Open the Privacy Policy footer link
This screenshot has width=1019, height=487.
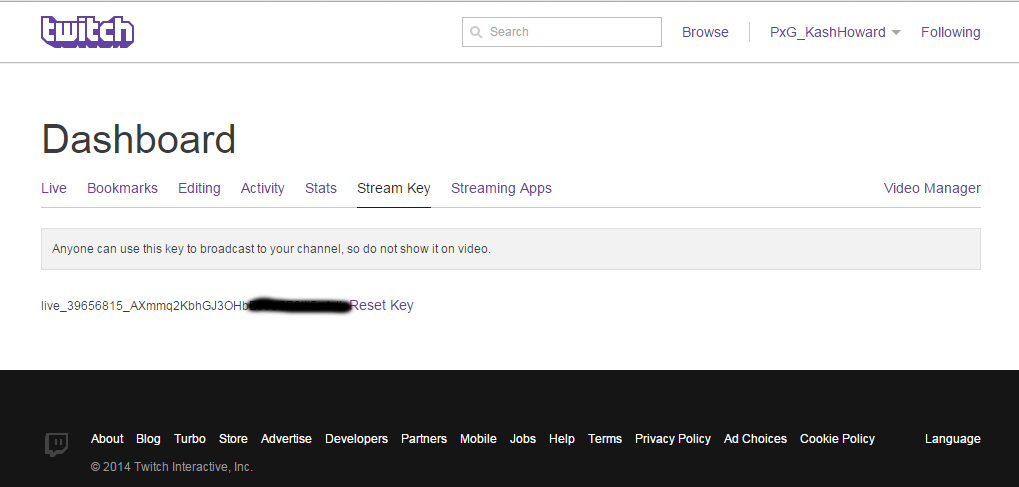point(673,439)
